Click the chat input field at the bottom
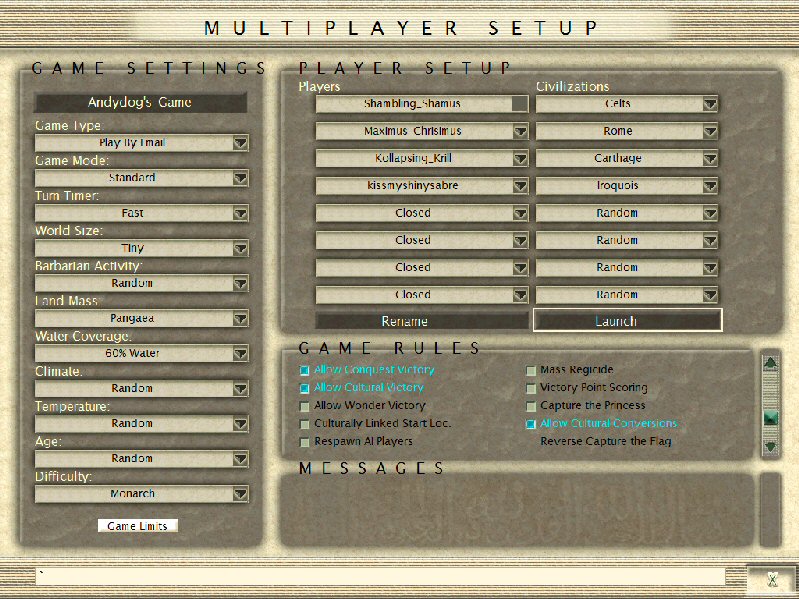 point(380,576)
